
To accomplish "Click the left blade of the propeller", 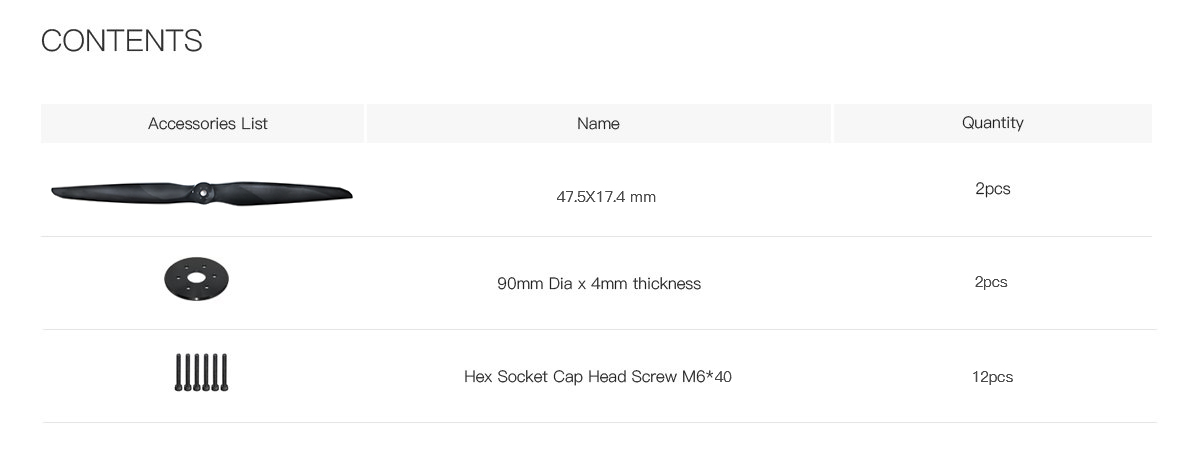I will coord(122,191).
